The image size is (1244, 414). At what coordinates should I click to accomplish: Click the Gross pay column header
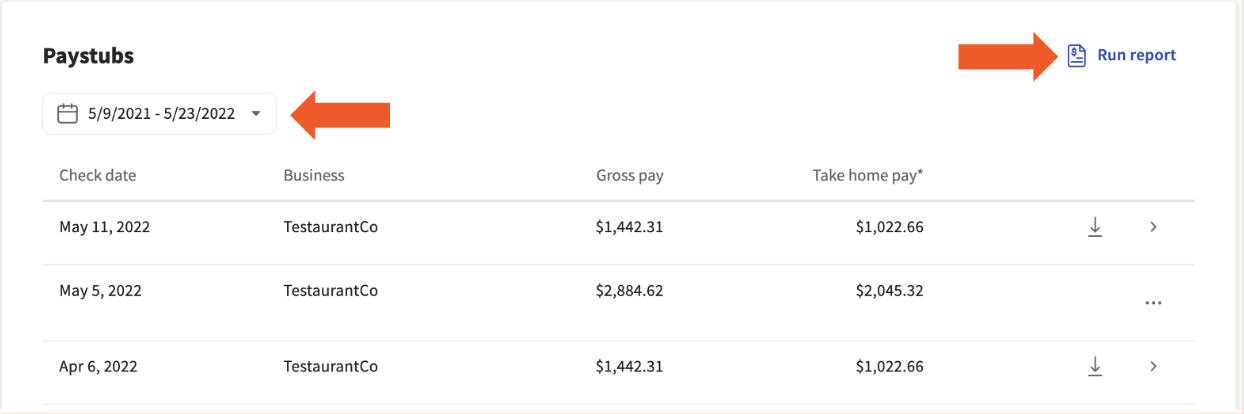(630, 175)
